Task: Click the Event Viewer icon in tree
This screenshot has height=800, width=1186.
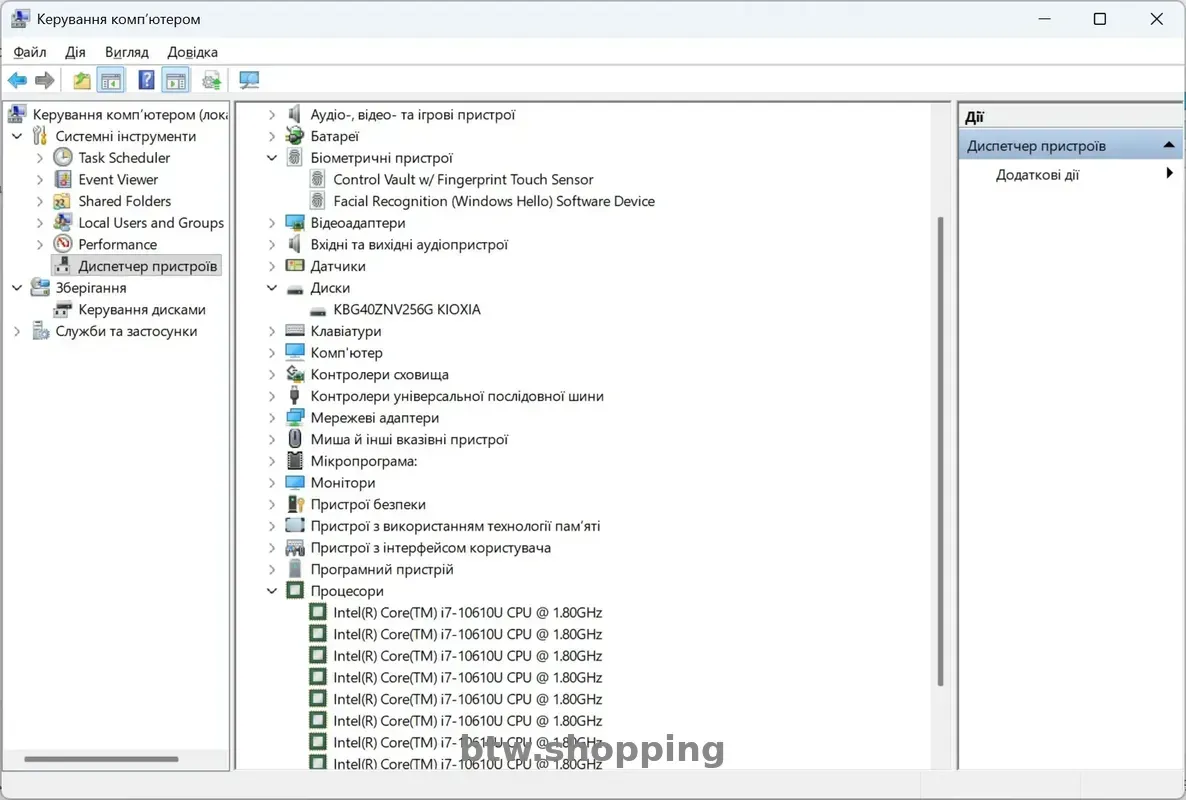Action: click(x=63, y=180)
